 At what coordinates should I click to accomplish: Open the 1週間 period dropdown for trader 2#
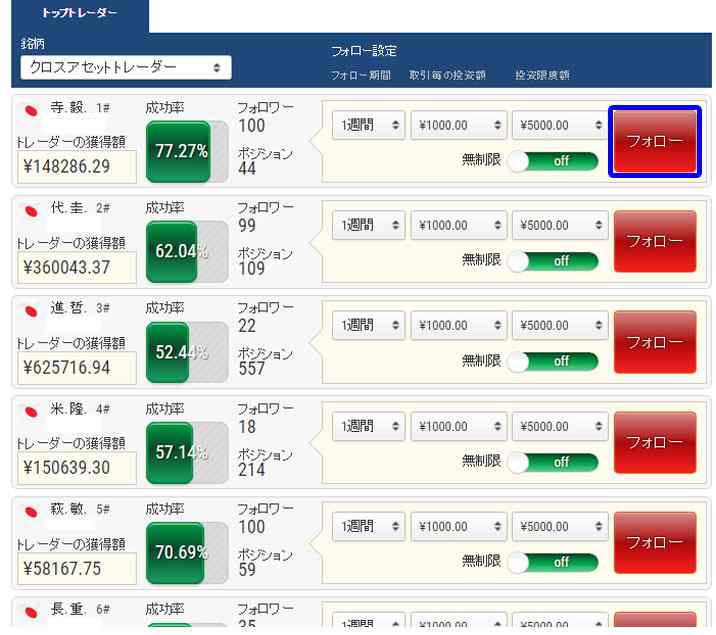coord(369,225)
